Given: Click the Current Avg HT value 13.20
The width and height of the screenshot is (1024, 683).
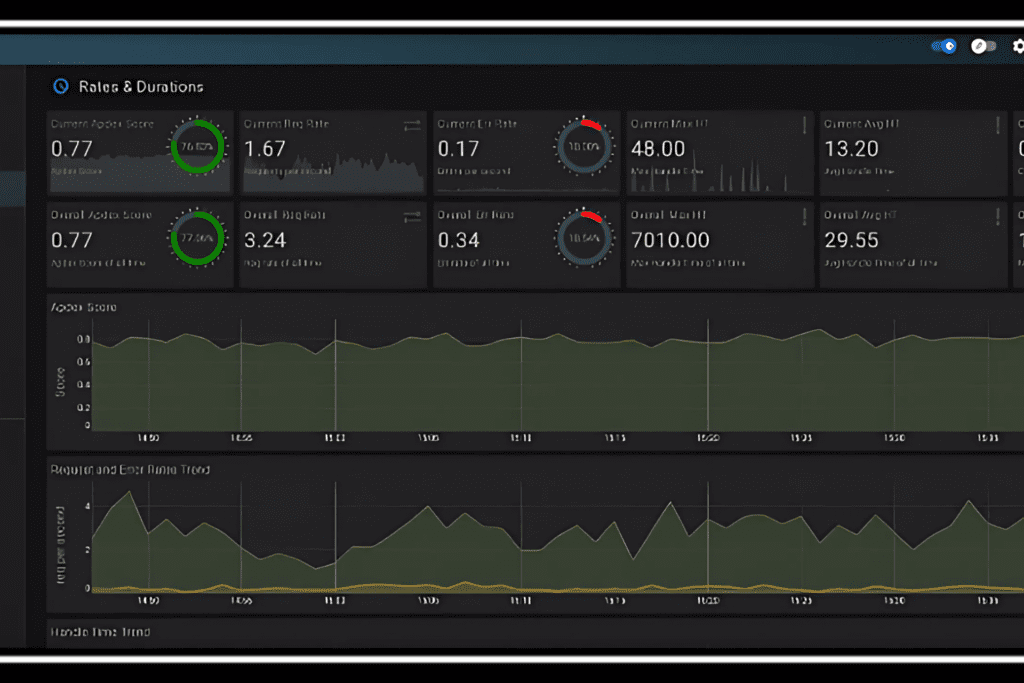Looking at the screenshot, I should point(851,149).
